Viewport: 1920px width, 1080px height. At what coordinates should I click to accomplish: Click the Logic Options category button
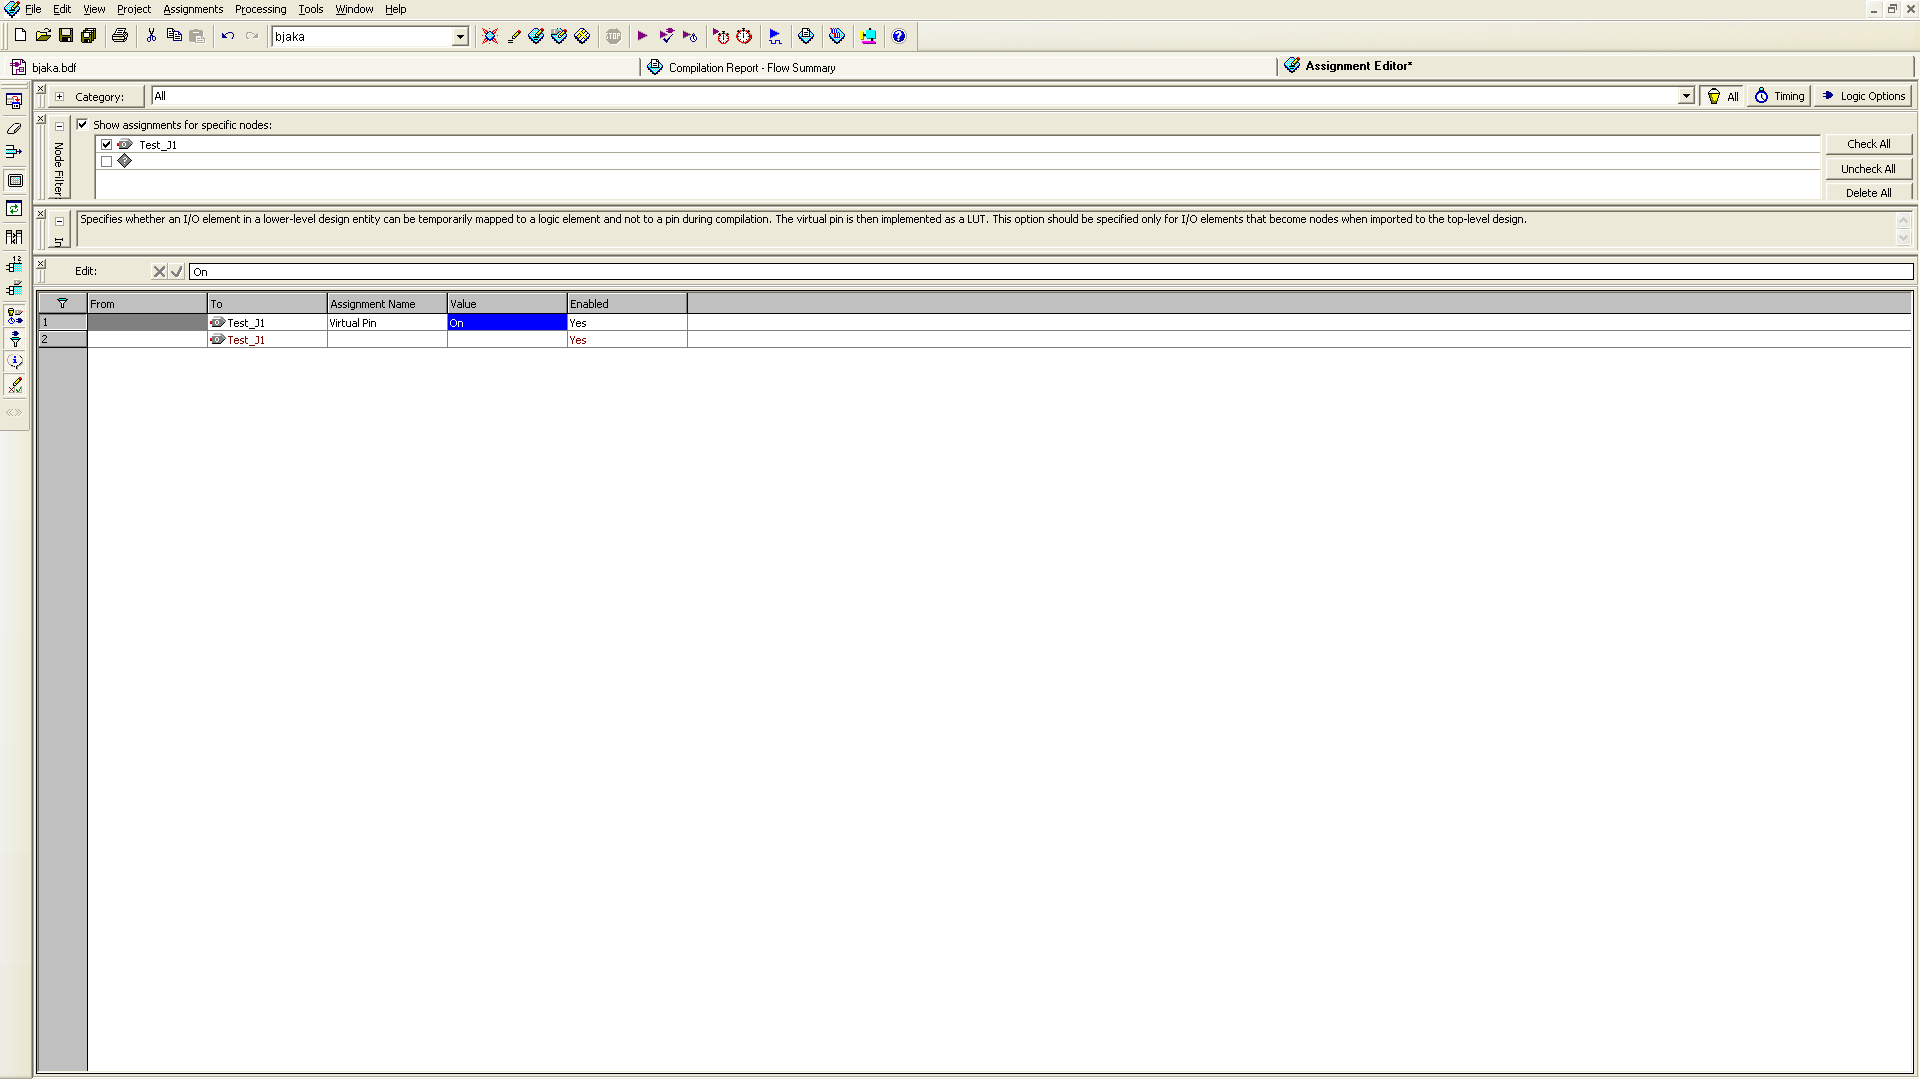pyautogui.click(x=1863, y=96)
